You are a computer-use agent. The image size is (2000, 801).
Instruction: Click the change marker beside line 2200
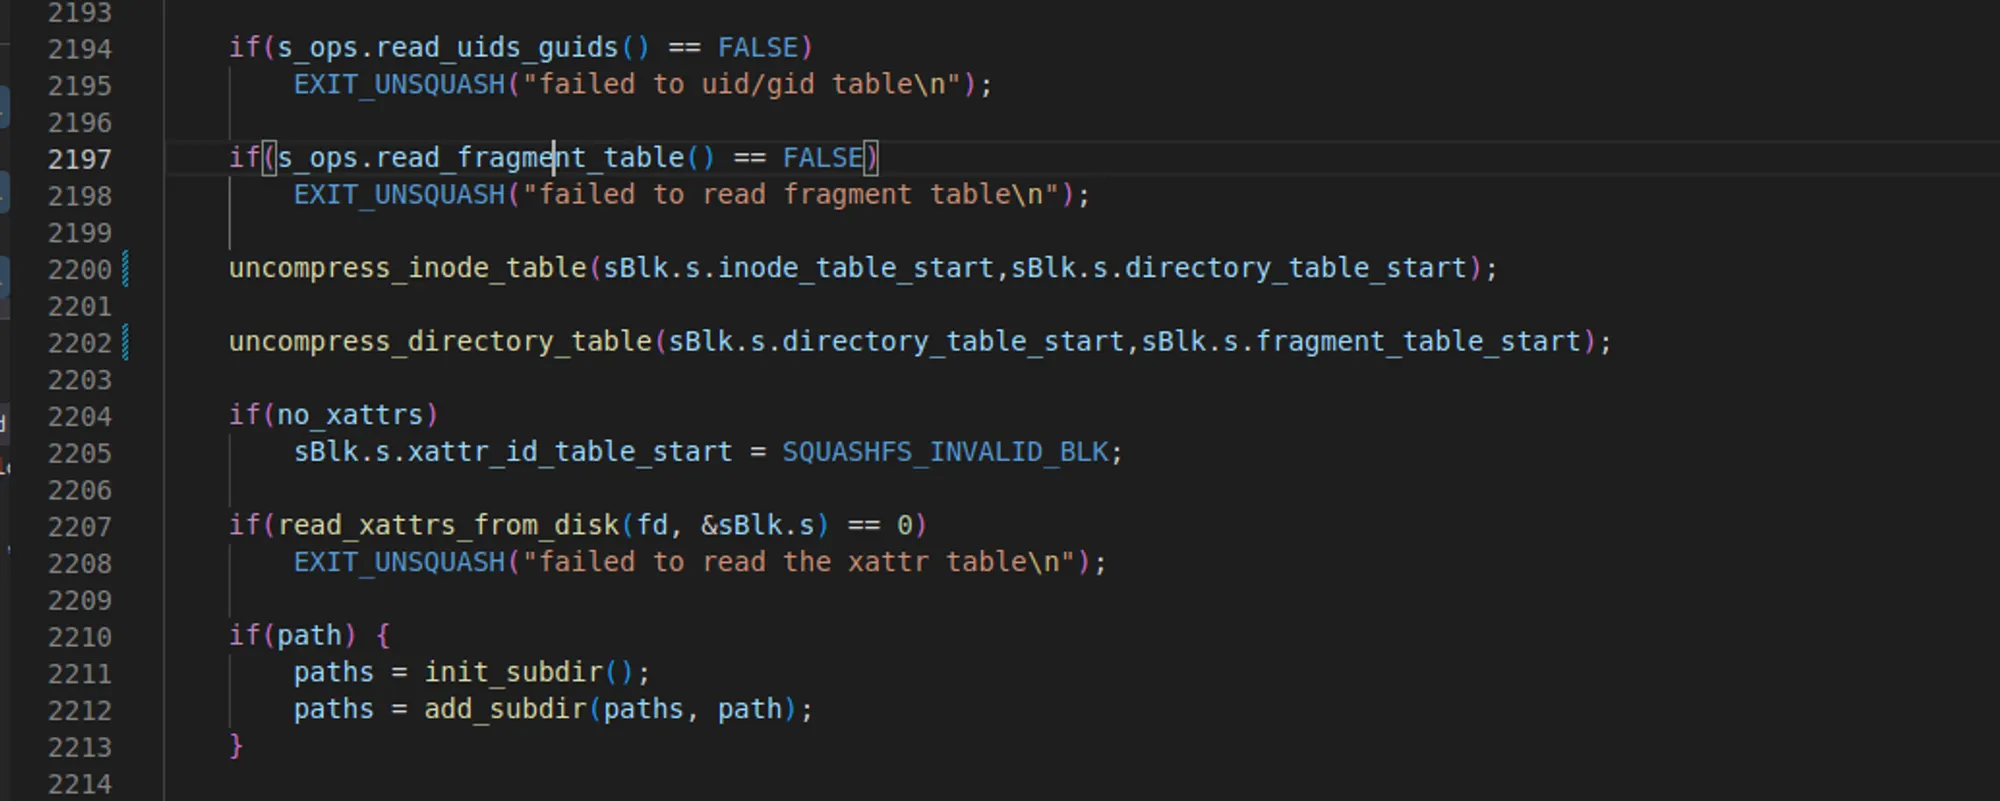(x=125, y=270)
